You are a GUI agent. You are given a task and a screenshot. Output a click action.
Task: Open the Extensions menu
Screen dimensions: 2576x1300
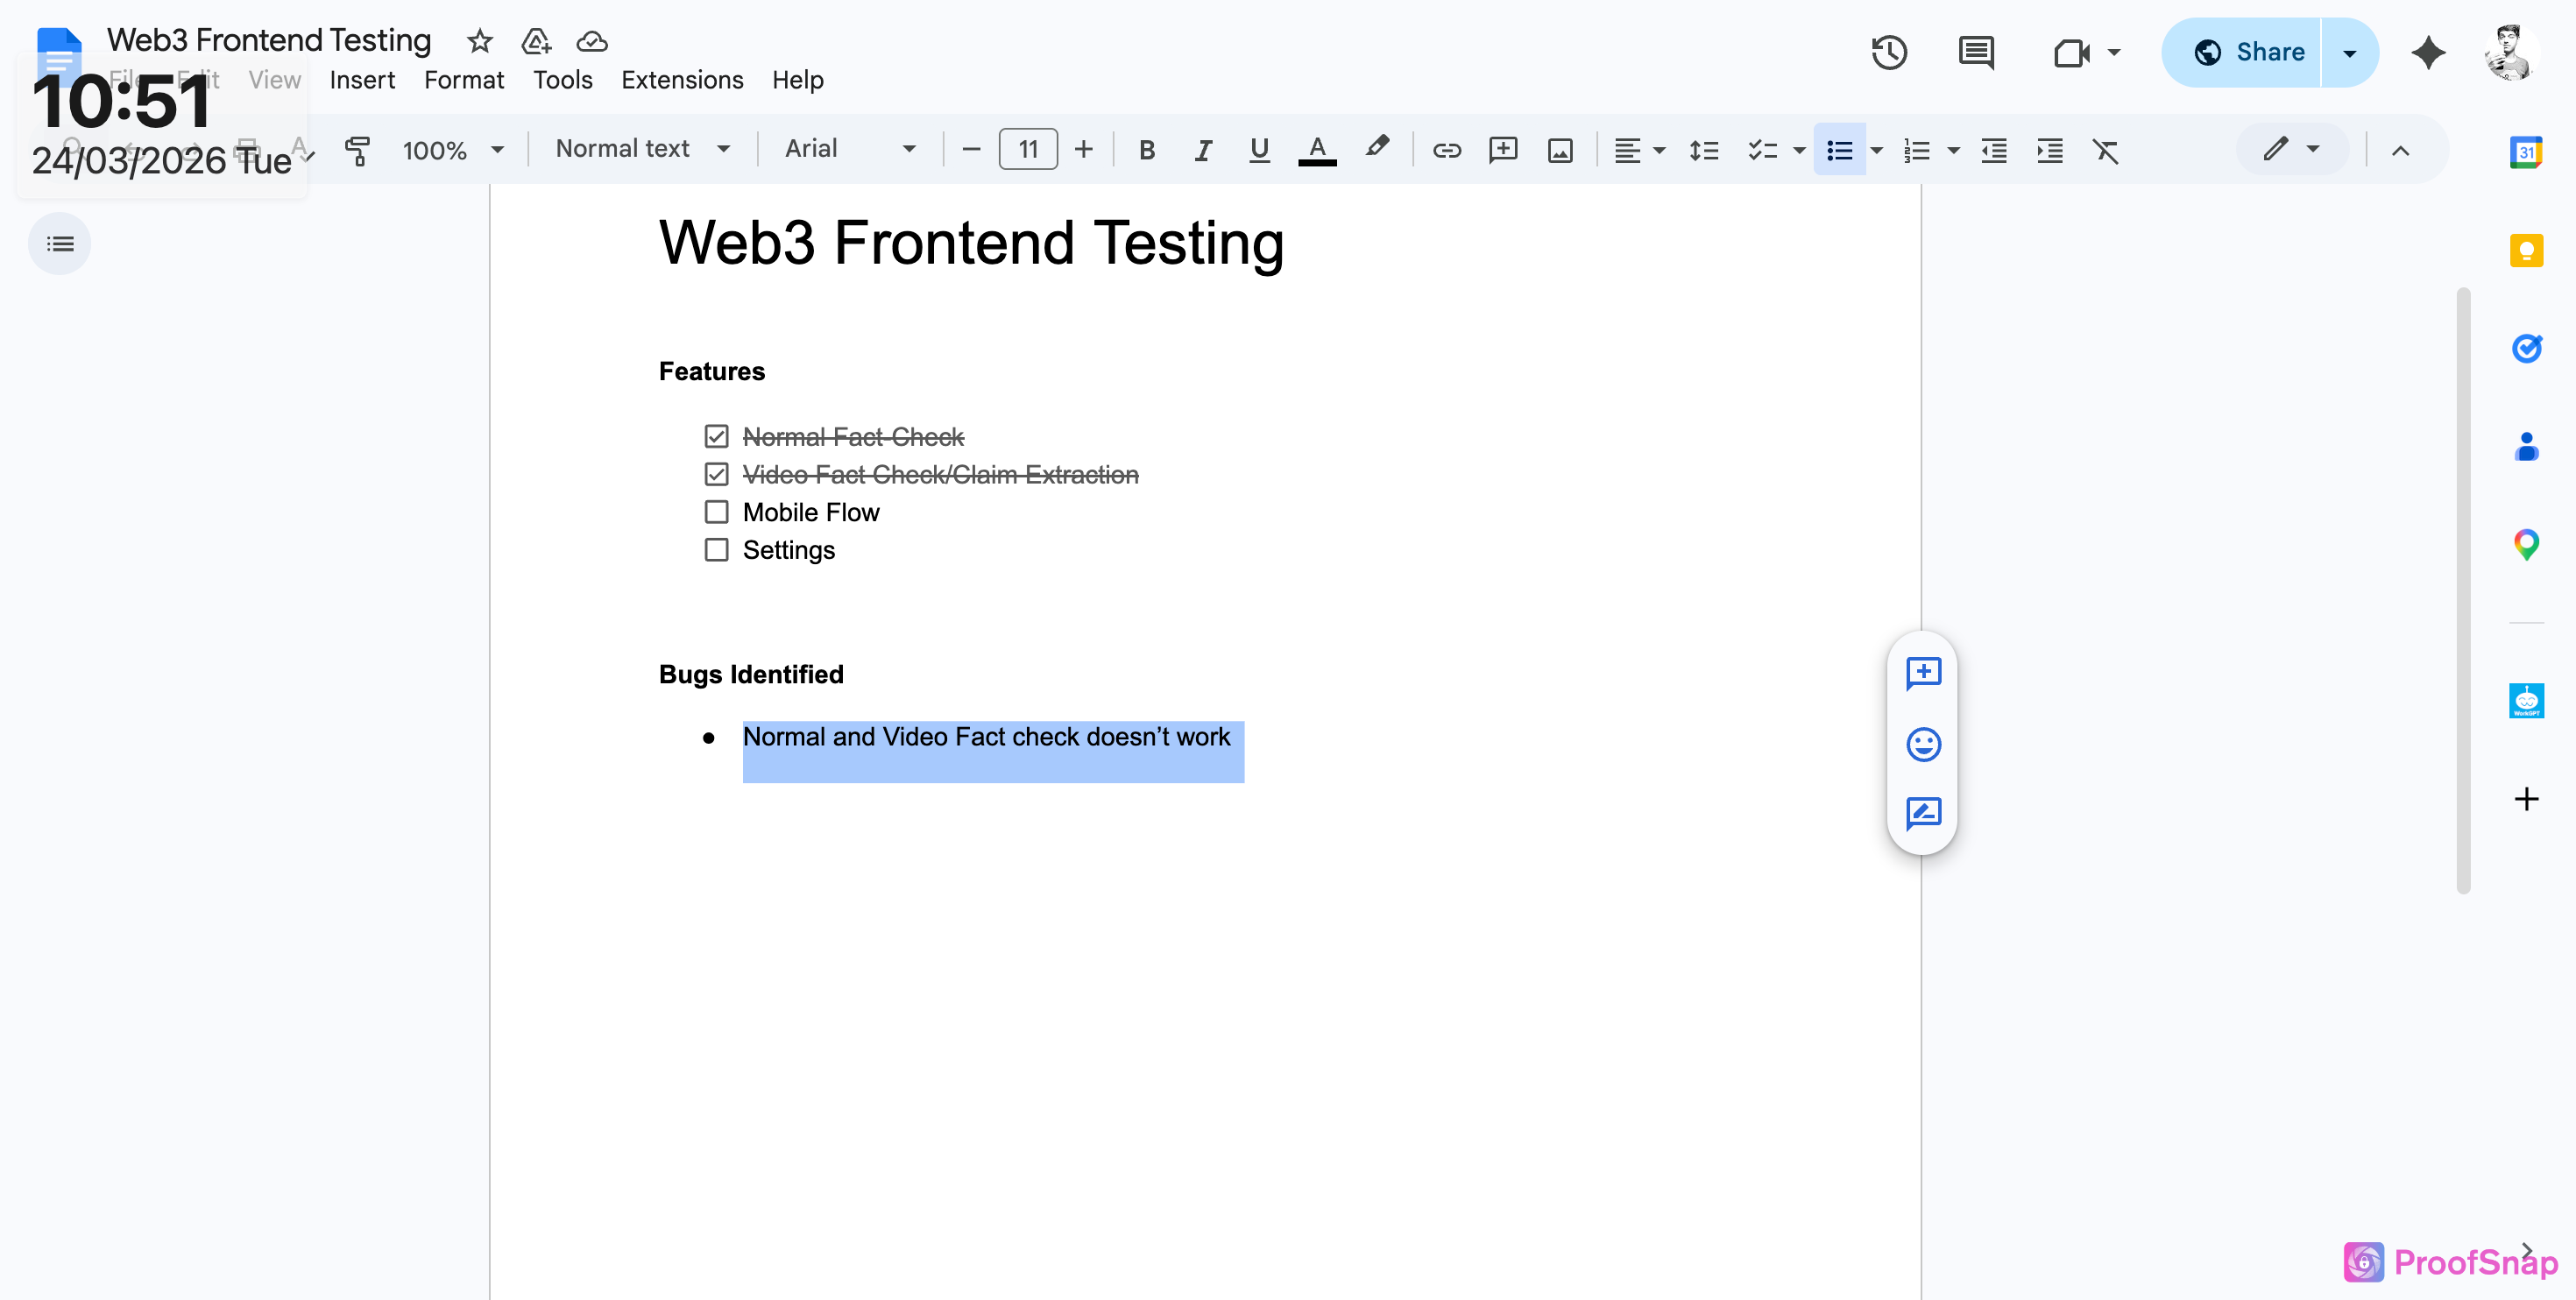tap(682, 80)
